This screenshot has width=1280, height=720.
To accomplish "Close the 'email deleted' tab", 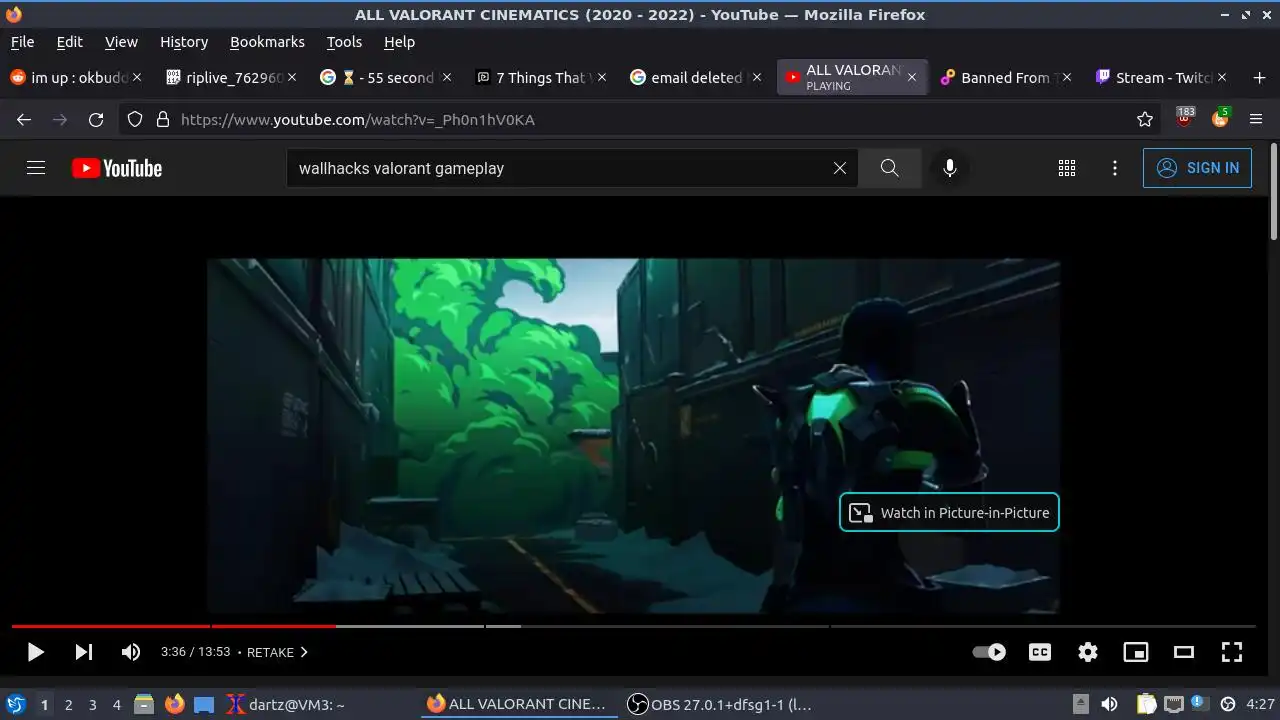I will pos(757,77).
